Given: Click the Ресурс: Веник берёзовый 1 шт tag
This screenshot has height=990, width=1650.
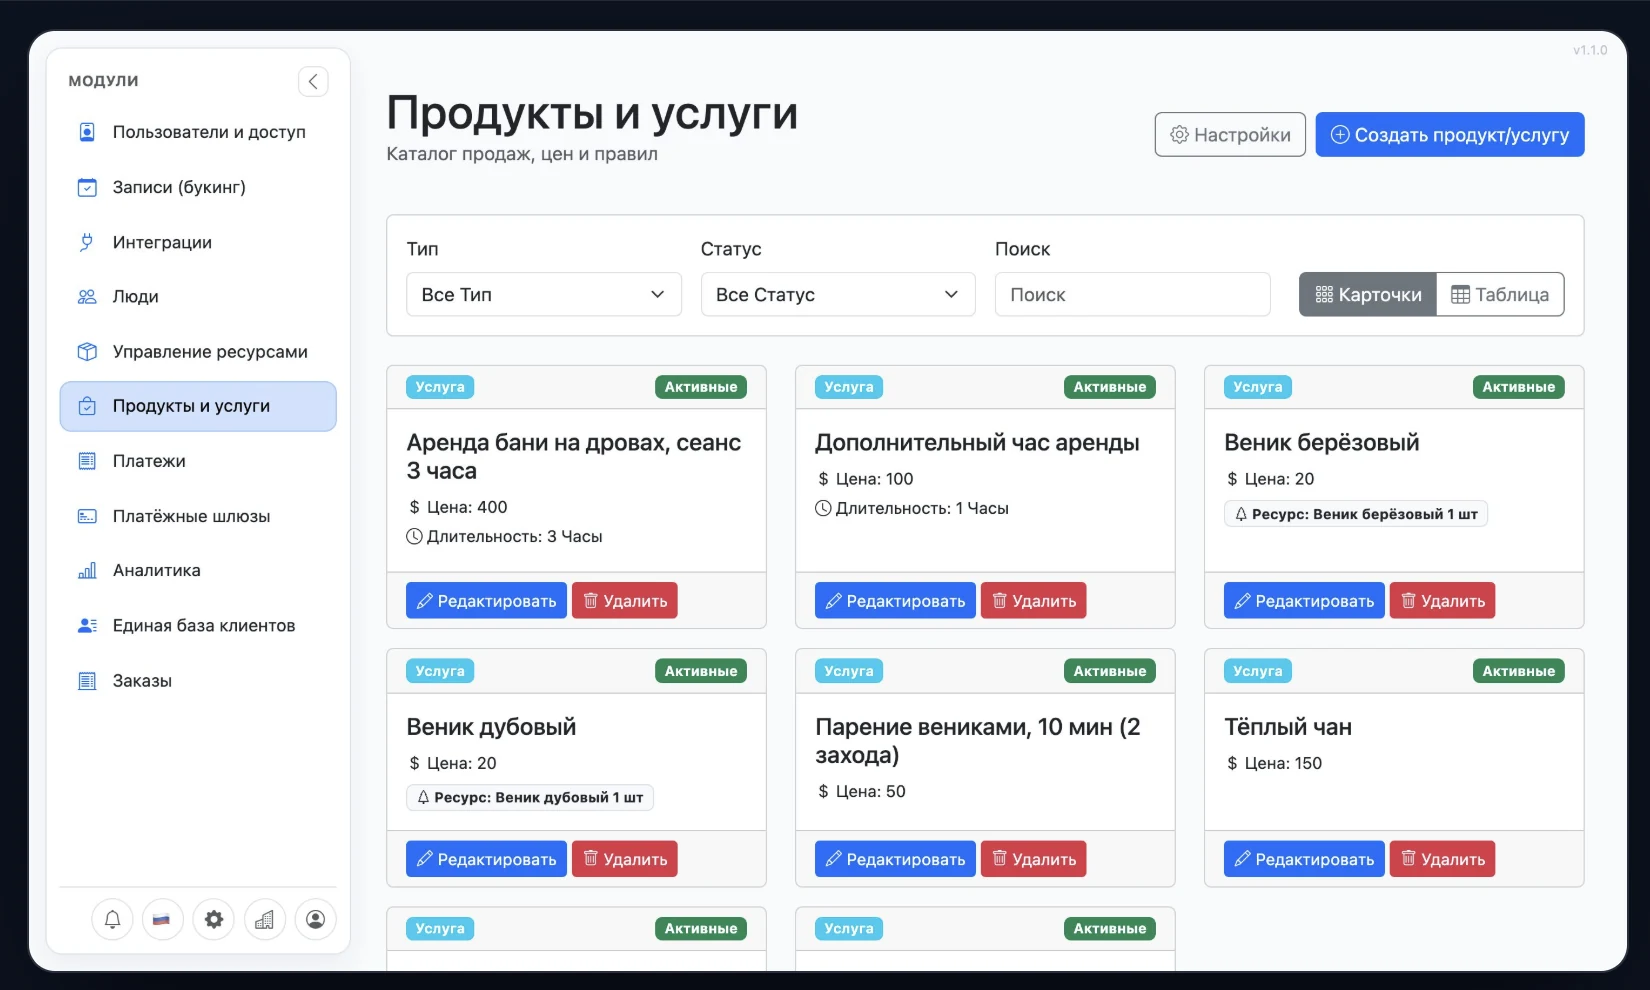Looking at the screenshot, I should click(x=1356, y=514).
